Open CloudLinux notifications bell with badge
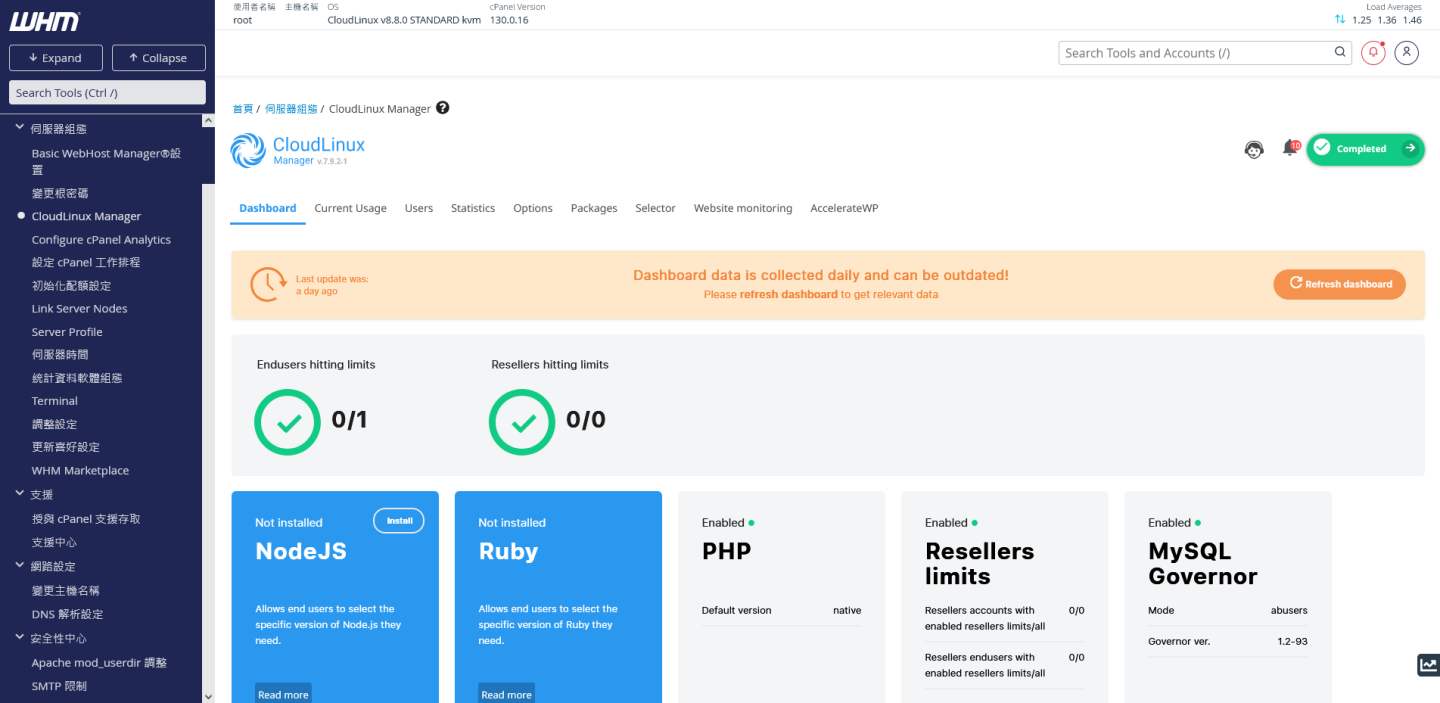 (1290, 148)
